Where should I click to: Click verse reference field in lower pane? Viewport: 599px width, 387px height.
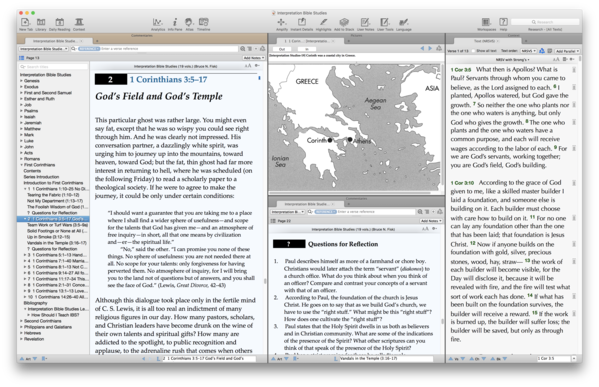(x=376, y=212)
